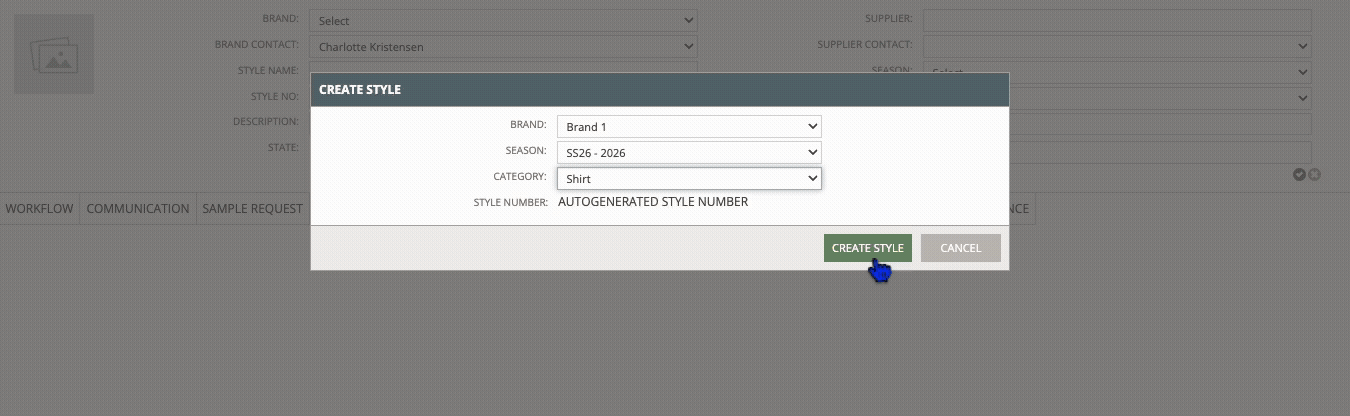Expand the background Brand dropdown showing Select

pyautogui.click(x=503, y=20)
